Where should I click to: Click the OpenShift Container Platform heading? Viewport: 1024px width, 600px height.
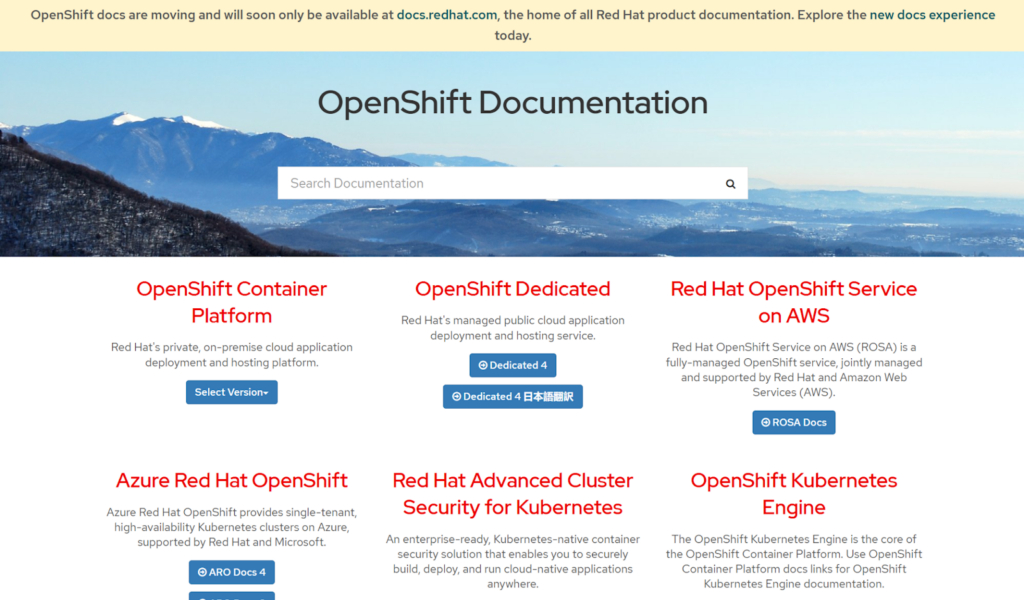click(x=231, y=302)
